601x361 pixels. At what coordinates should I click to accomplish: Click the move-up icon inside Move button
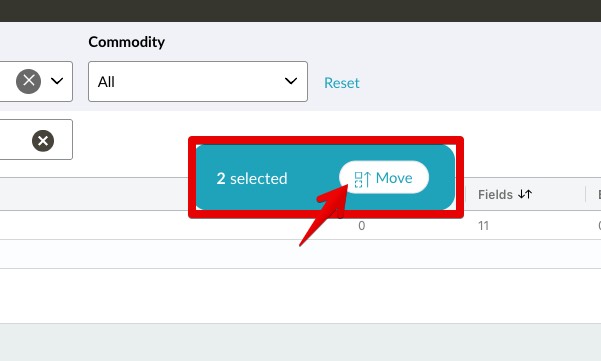(362, 179)
